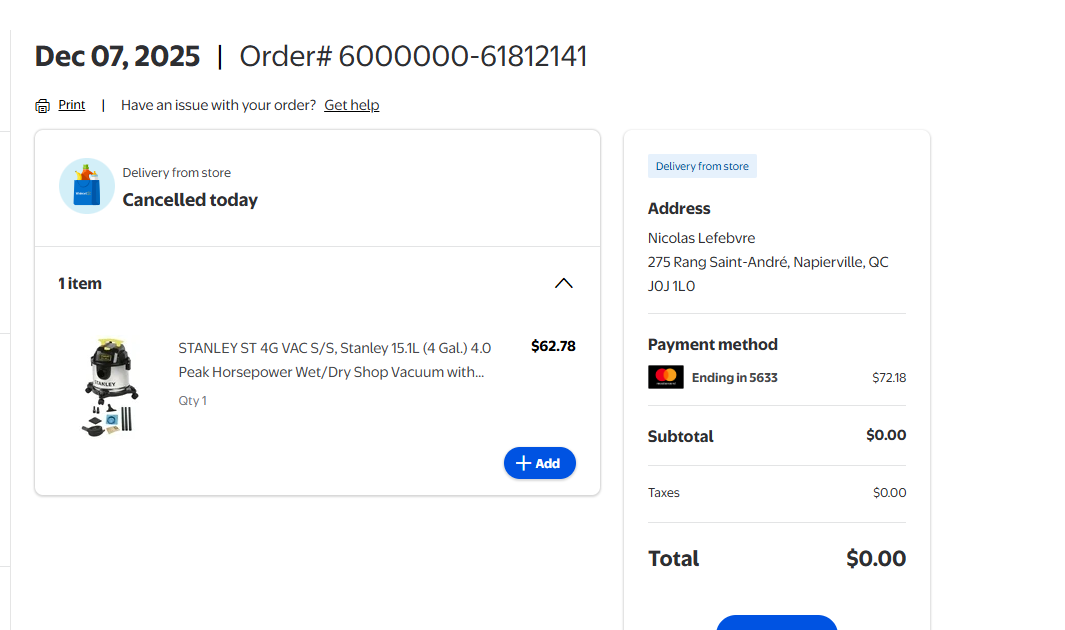Click the card Ending in 5633 text

point(734,377)
